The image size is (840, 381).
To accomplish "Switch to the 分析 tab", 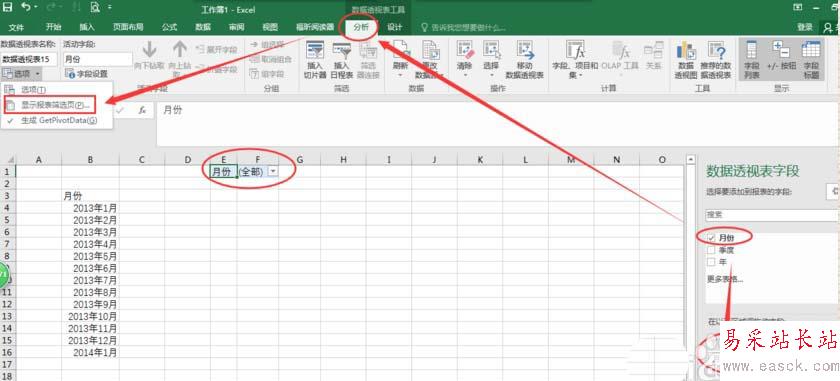I will coord(361,27).
